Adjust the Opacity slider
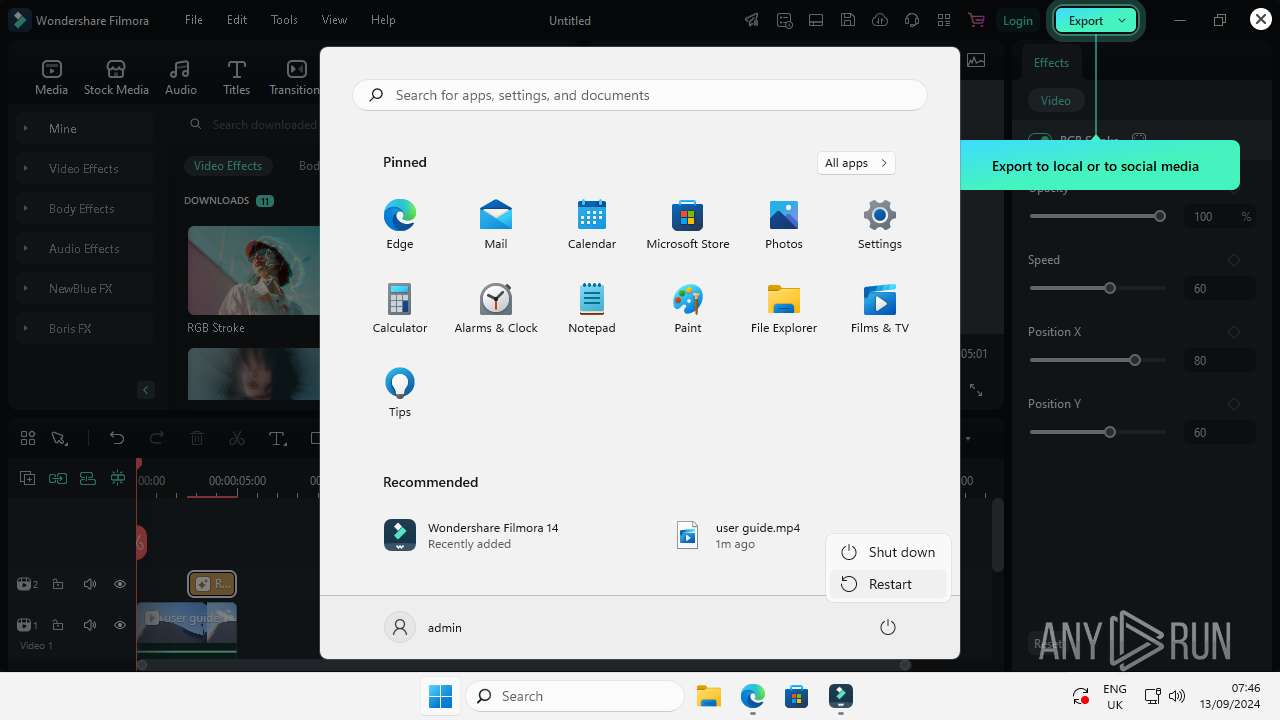 tap(1096, 216)
